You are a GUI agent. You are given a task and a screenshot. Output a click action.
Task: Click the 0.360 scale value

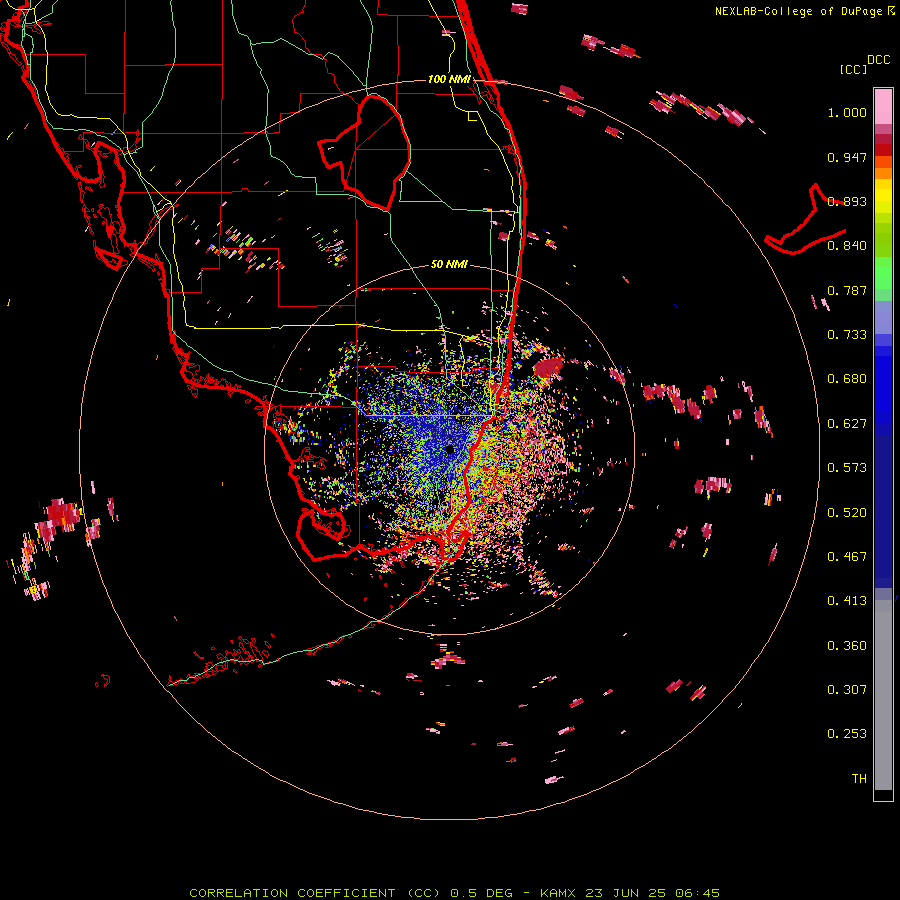(x=847, y=646)
